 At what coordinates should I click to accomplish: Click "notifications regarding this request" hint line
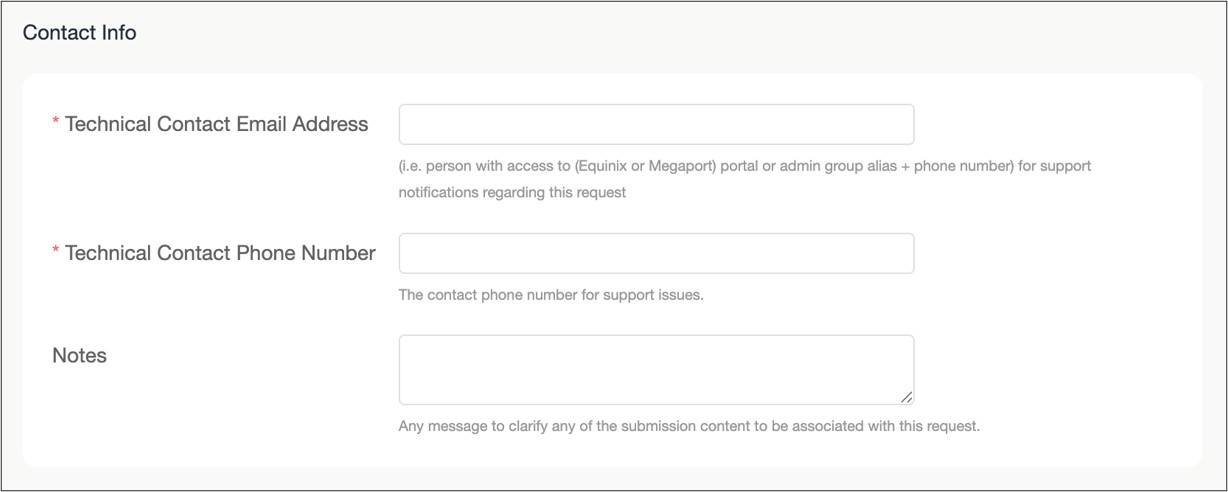click(512, 192)
